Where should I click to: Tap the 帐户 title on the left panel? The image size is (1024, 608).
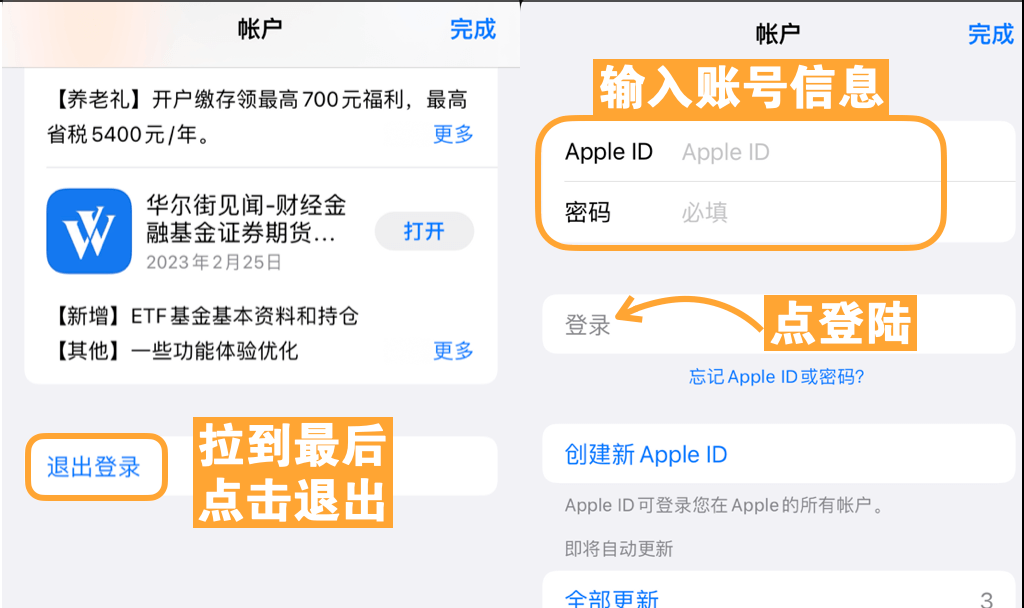pos(260,29)
